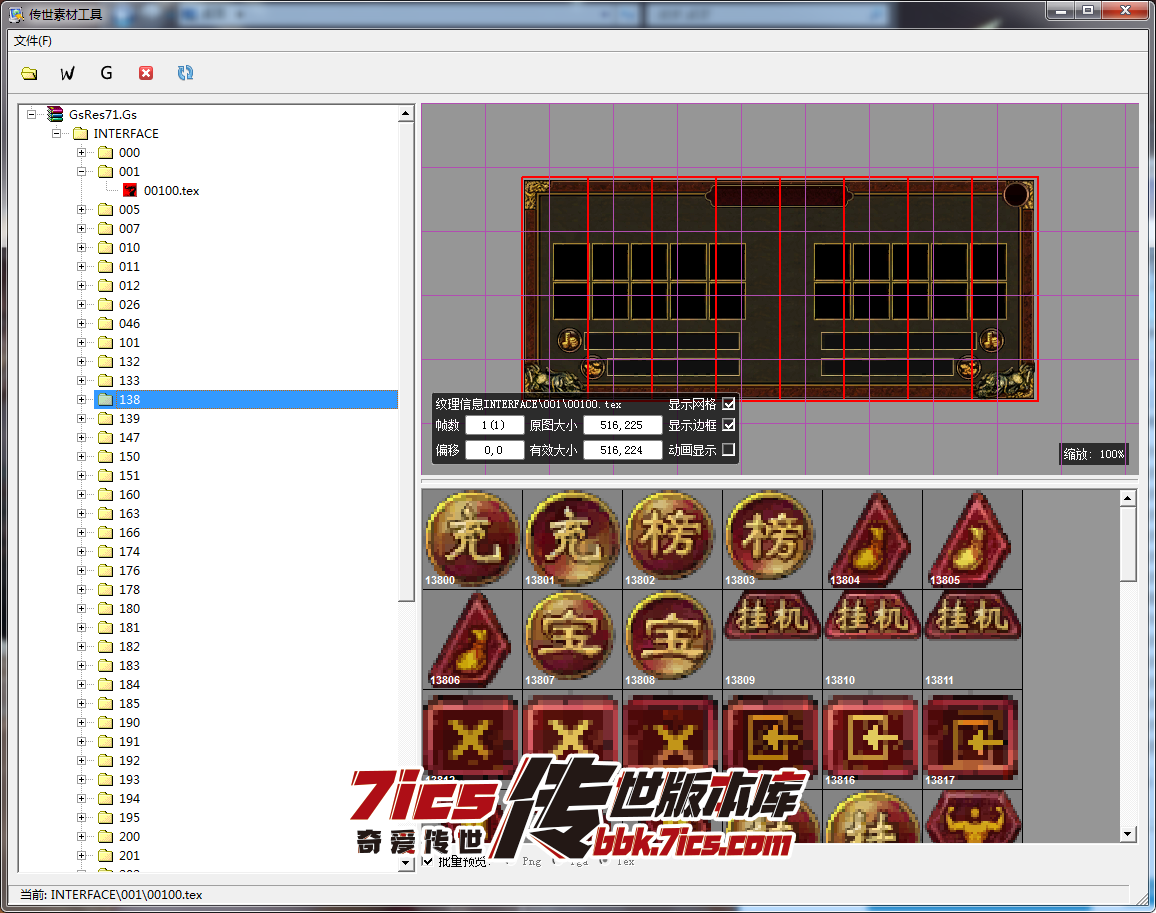This screenshot has height=913, width=1156.
Task: Uncheck the 显示网格 grid checkbox
Action: [728, 404]
